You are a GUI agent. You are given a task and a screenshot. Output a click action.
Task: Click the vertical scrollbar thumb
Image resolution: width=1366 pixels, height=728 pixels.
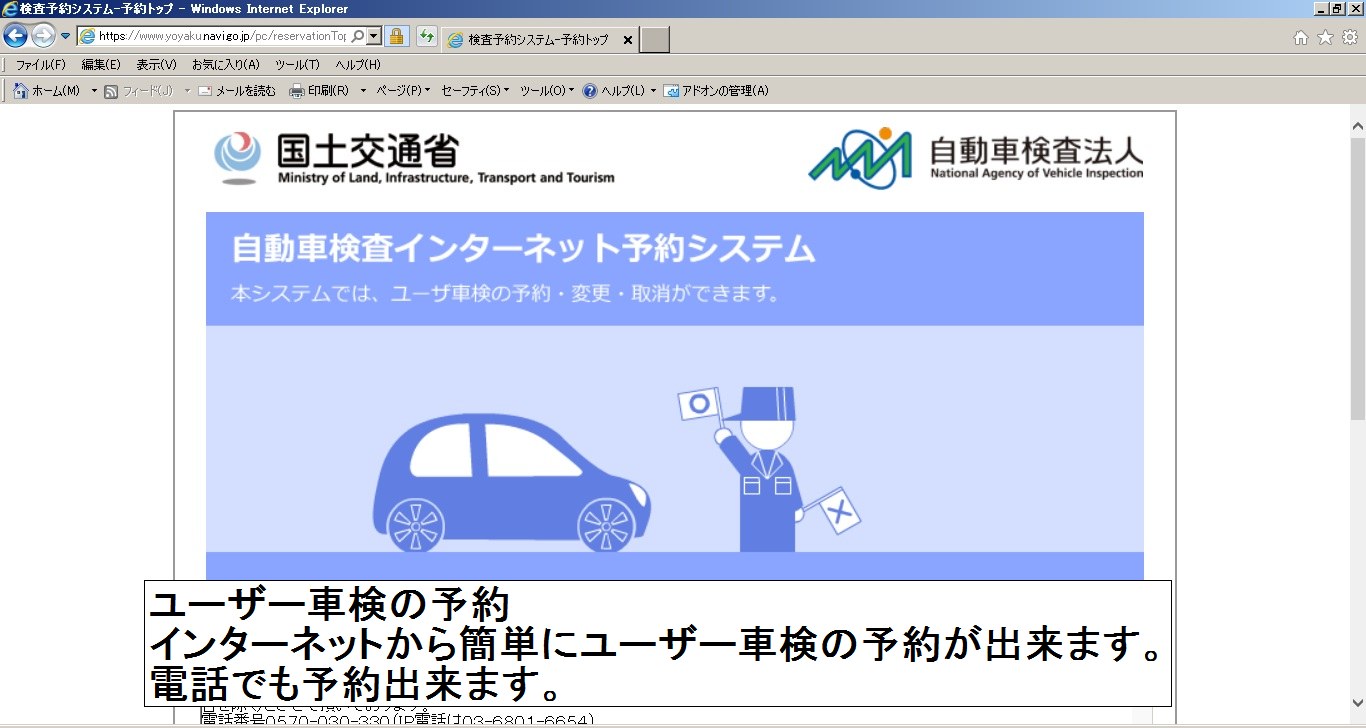1357,278
